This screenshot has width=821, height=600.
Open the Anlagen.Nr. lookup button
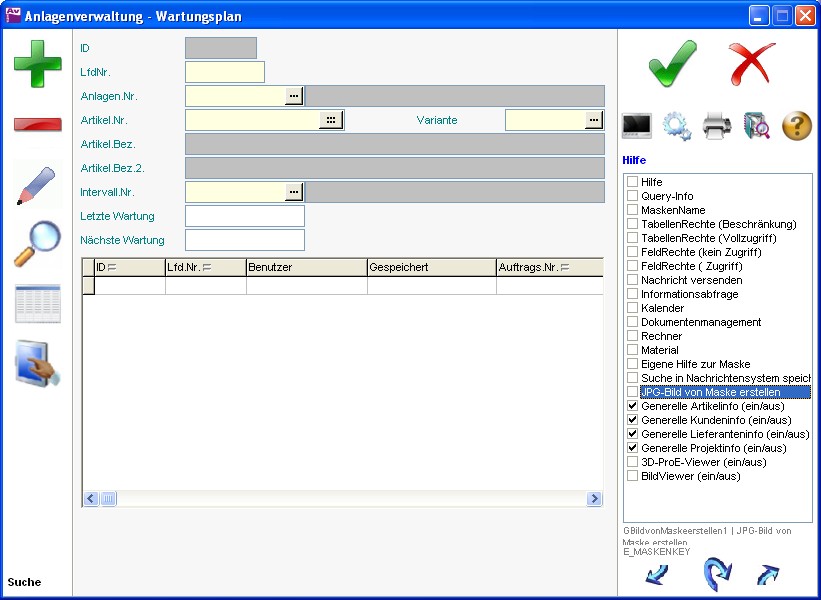click(294, 96)
